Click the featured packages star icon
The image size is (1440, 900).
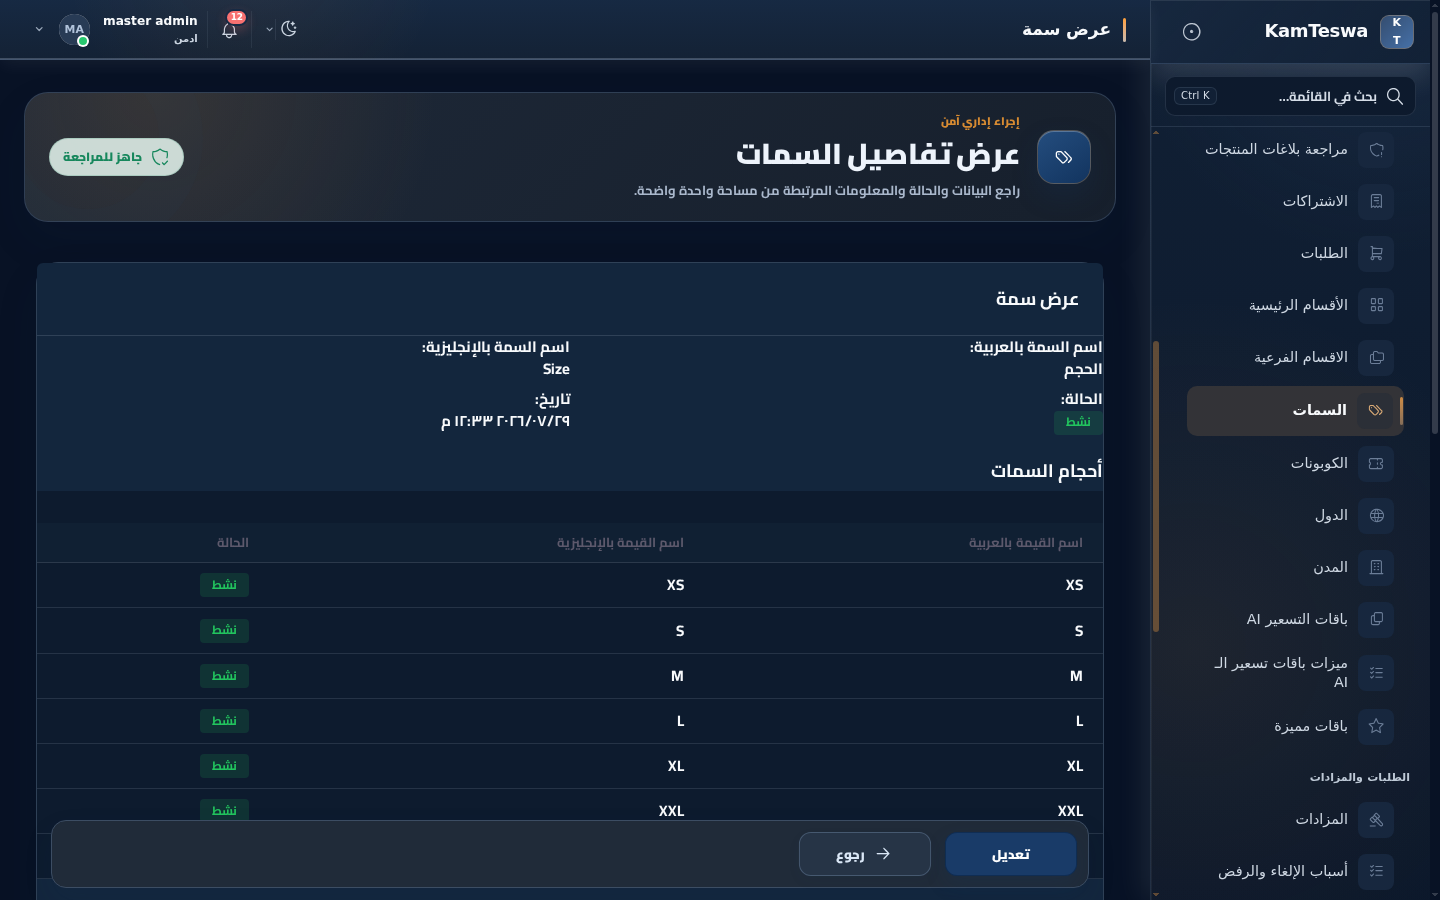tap(1376, 726)
